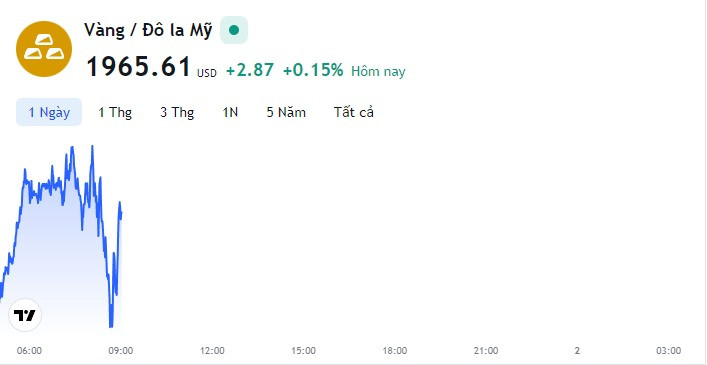Screen dimensions: 707x365
Task: Click the TradingView logo icon
Action: tap(25, 315)
